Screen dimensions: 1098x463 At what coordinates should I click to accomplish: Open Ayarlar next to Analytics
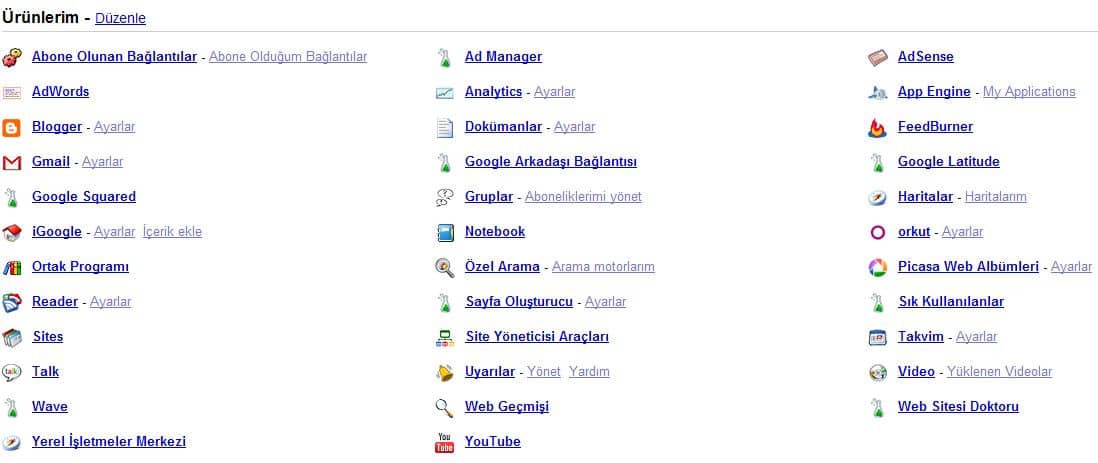coord(555,92)
